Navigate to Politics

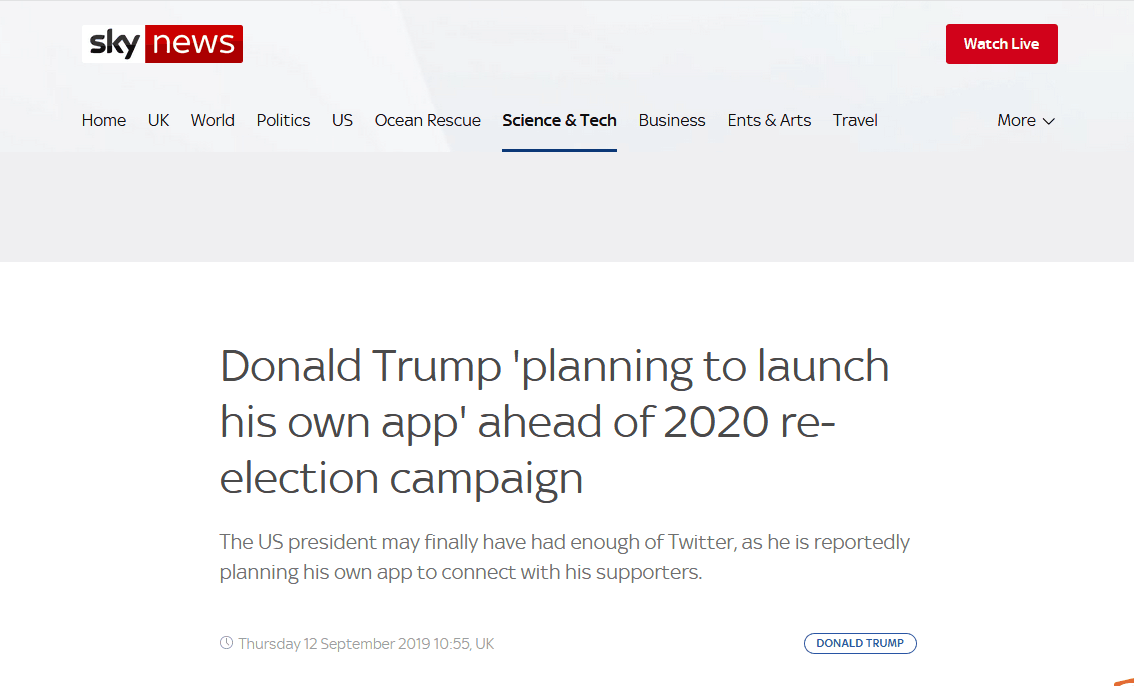pos(284,121)
